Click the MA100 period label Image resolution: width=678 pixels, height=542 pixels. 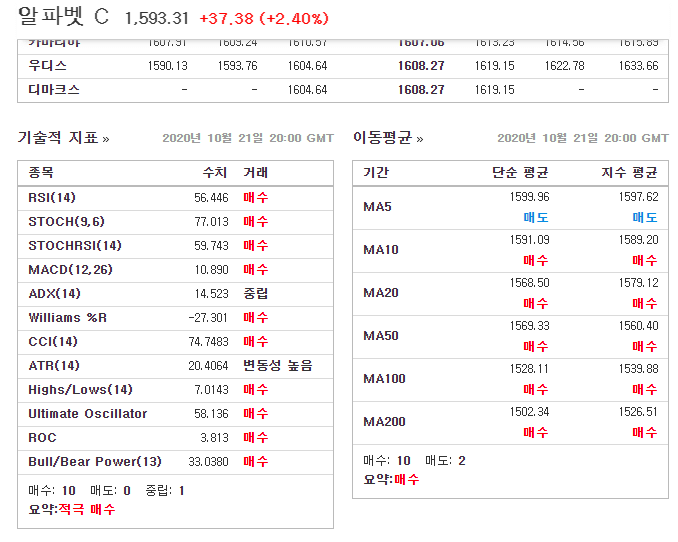pos(384,378)
